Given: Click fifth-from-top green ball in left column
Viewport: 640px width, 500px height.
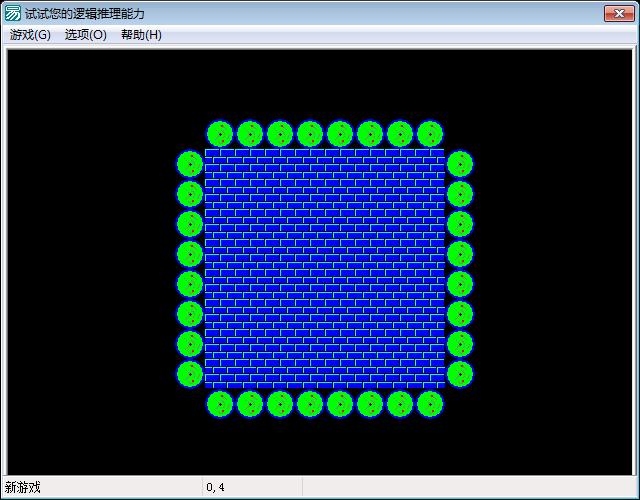Looking at the screenshot, I should (190, 284).
